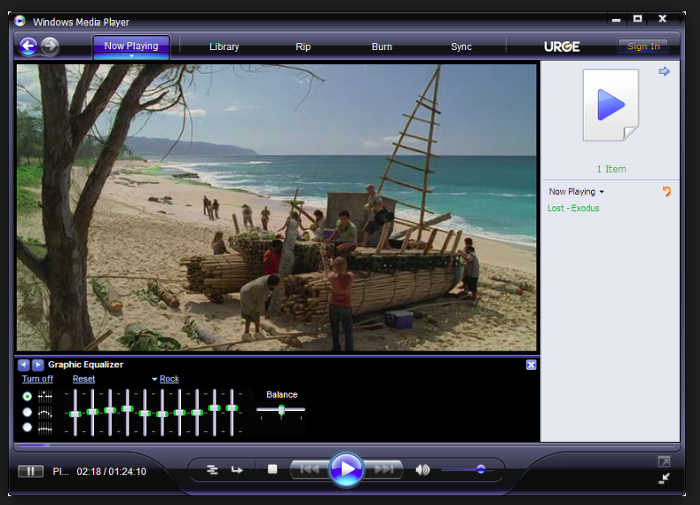Click the blue arrow at list pane top
Image resolution: width=700 pixels, height=505 pixels.
pyautogui.click(x=664, y=71)
